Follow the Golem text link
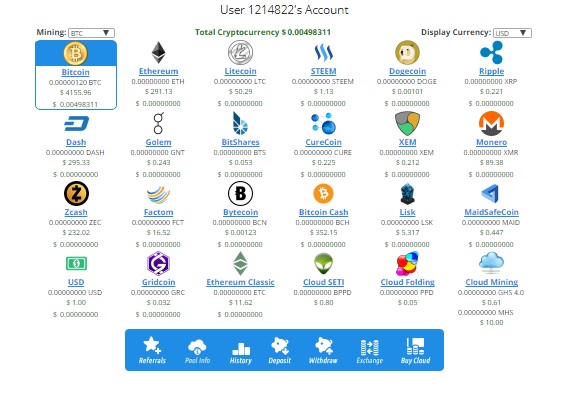Viewport: 582px width, 402px height. pyautogui.click(x=158, y=142)
